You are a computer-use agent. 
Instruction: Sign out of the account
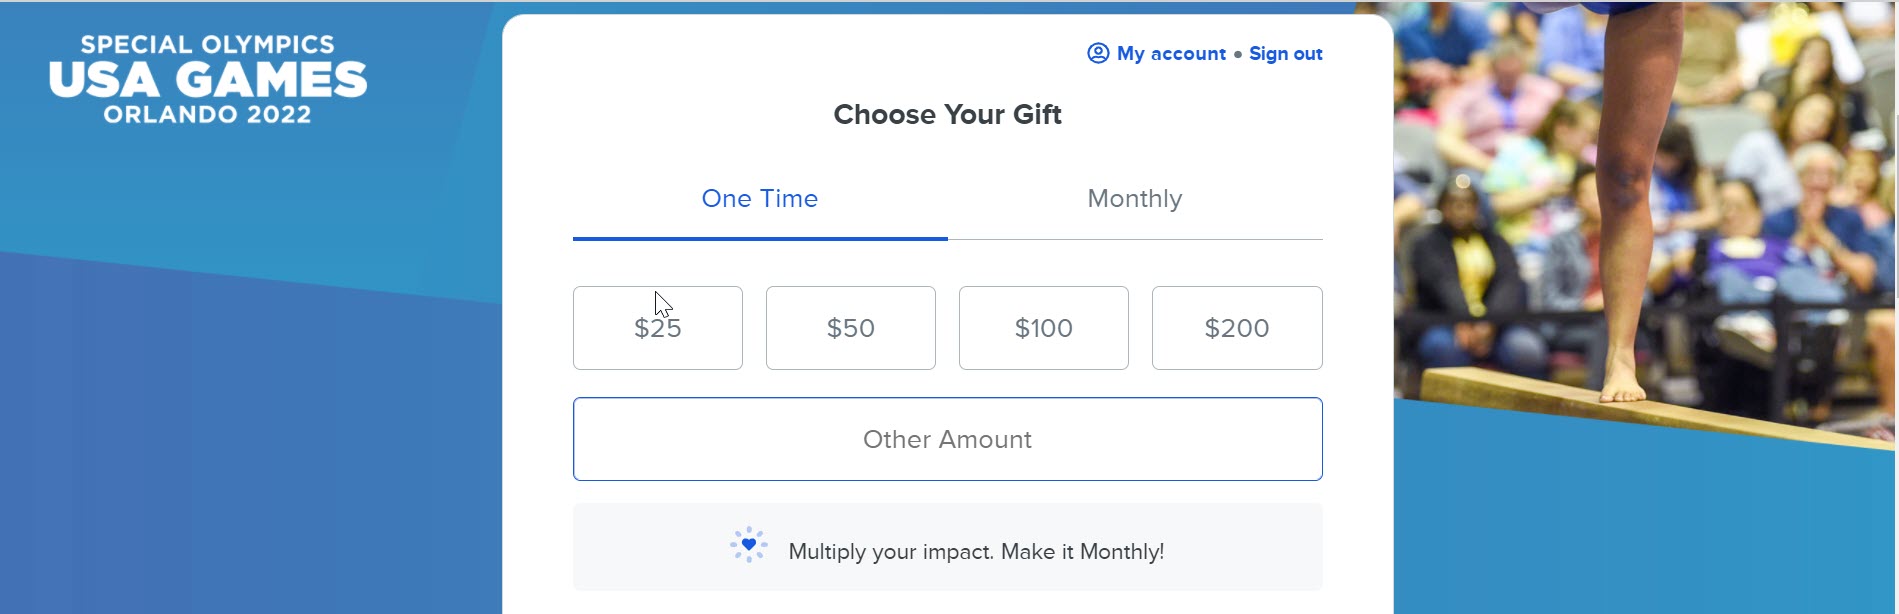[1285, 53]
